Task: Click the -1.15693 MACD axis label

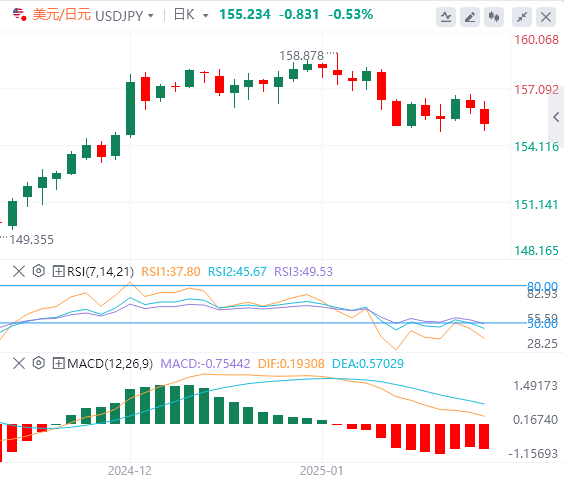Action: click(533, 453)
